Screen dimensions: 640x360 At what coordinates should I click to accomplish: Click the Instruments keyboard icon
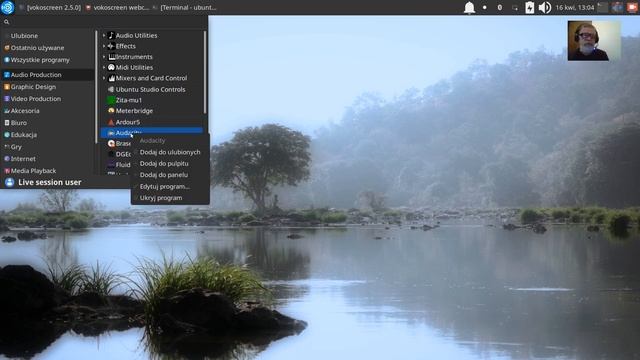[111, 57]
